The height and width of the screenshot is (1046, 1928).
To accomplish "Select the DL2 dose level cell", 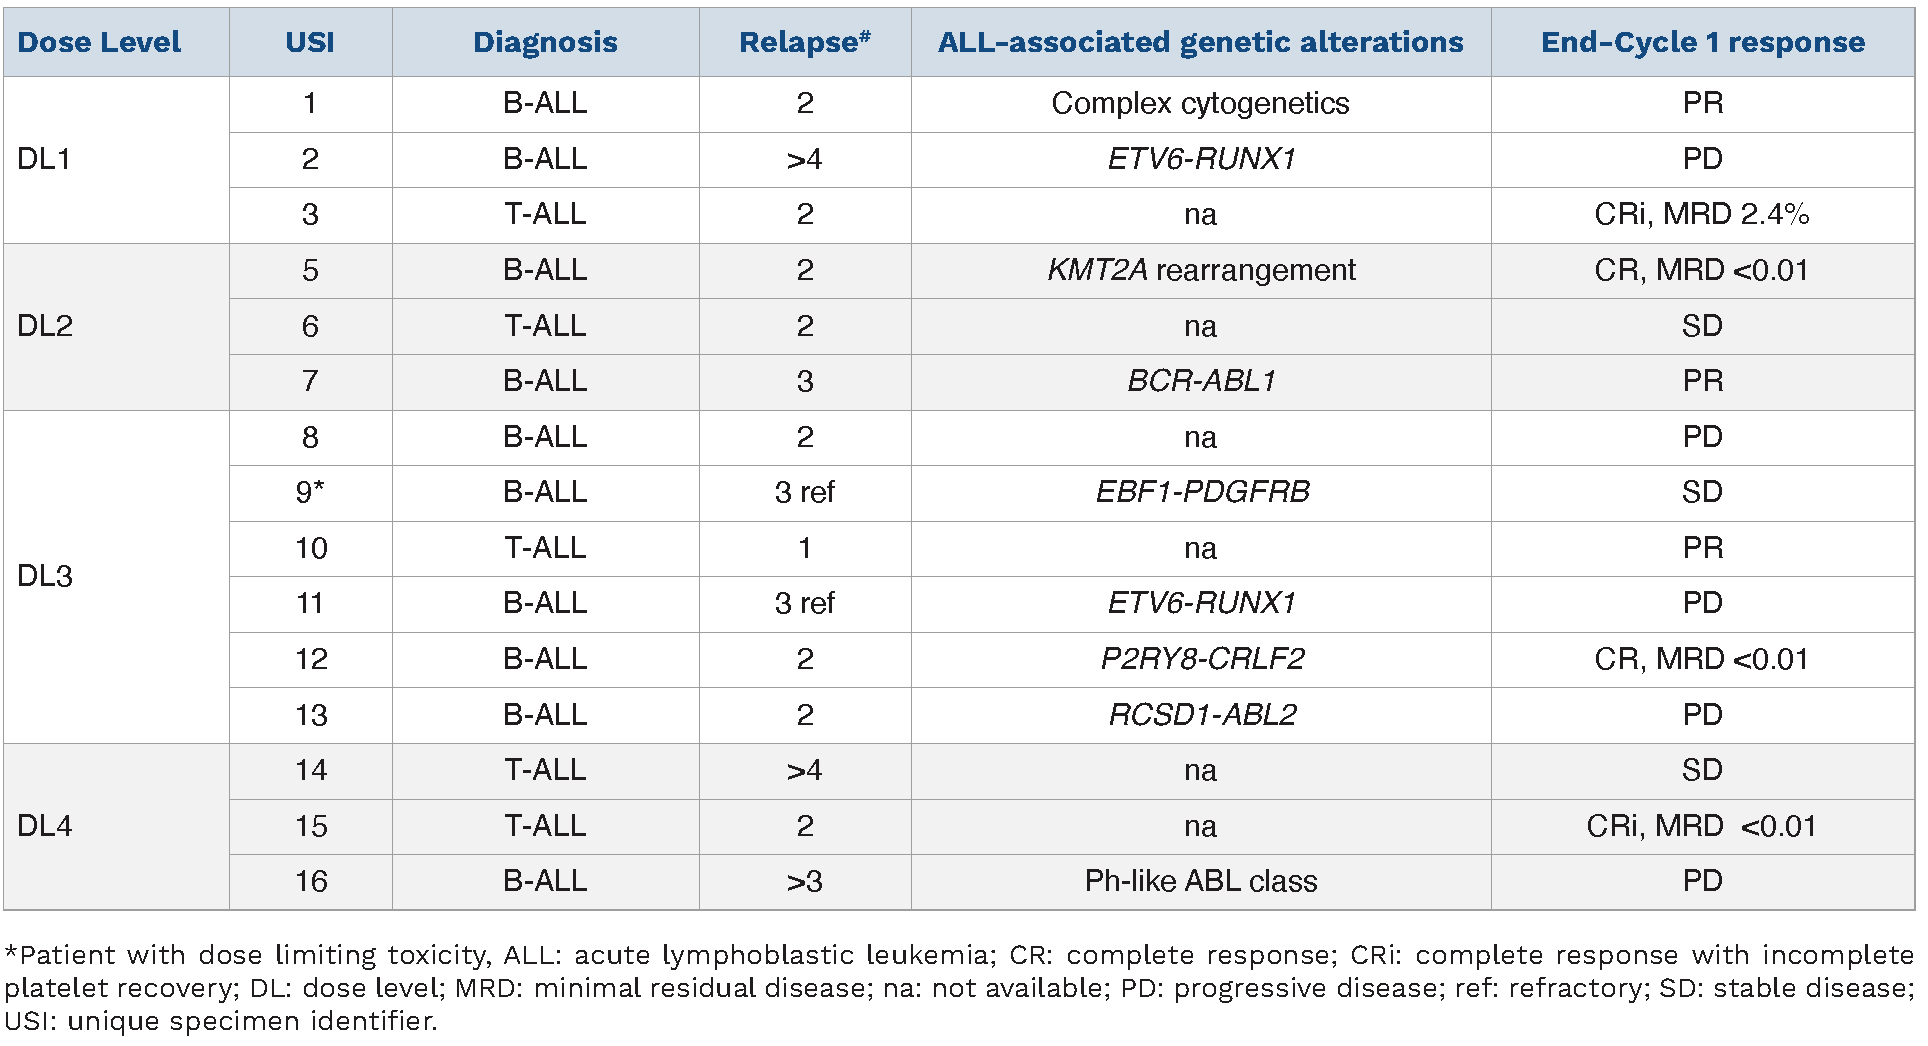I will 45,326.
